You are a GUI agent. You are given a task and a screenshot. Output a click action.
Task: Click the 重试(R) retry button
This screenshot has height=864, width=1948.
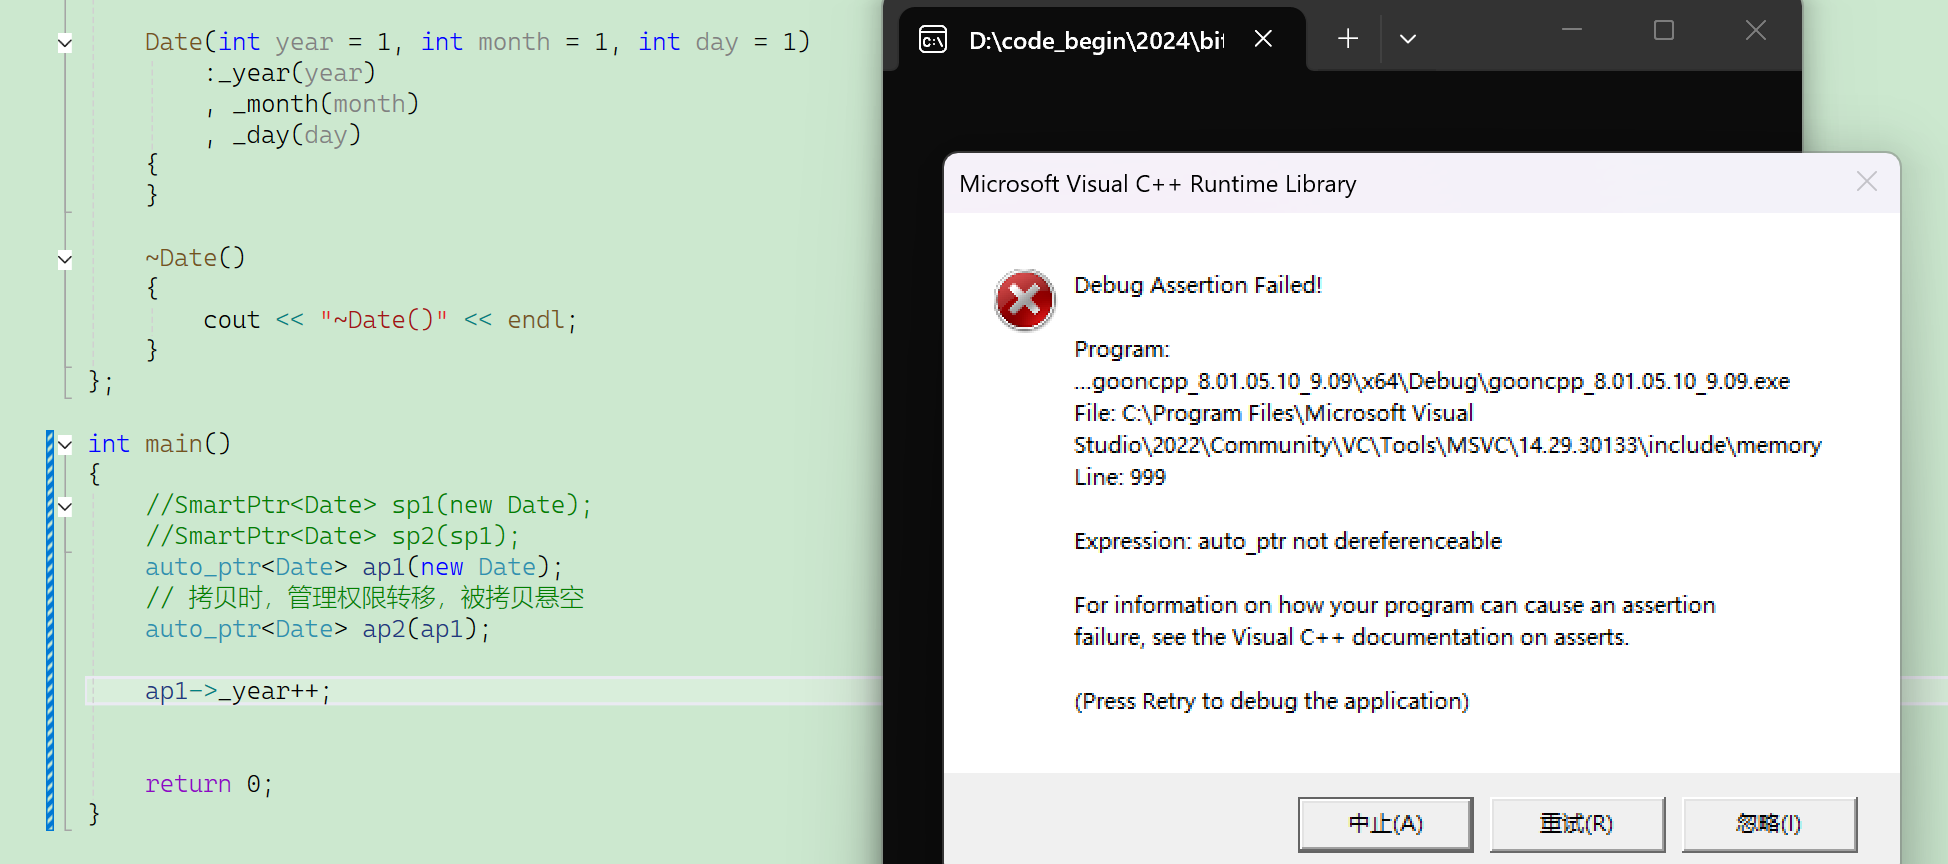coord(1577,824)
